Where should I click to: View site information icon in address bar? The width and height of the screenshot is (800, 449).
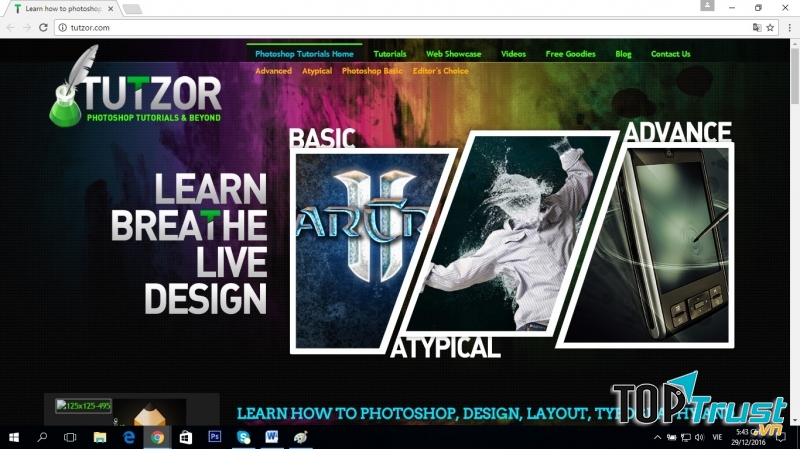62,28
